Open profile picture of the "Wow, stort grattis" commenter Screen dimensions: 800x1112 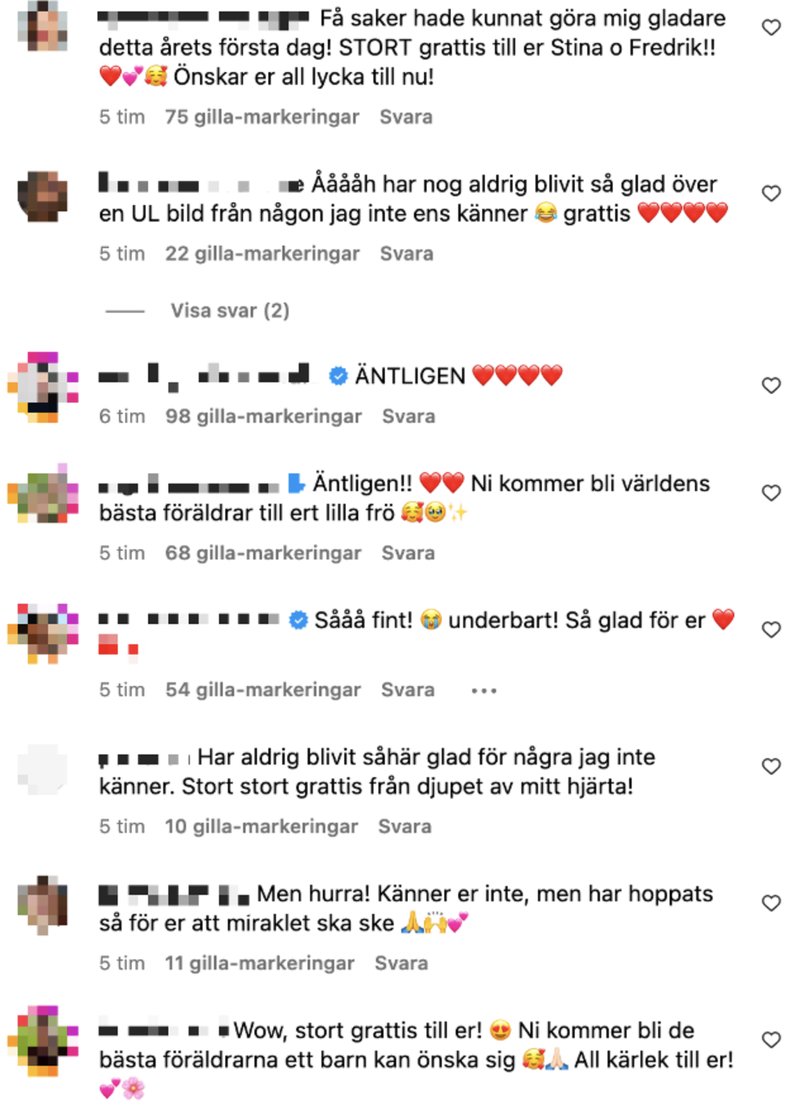pyautogui.click(x=43, y=1041)
